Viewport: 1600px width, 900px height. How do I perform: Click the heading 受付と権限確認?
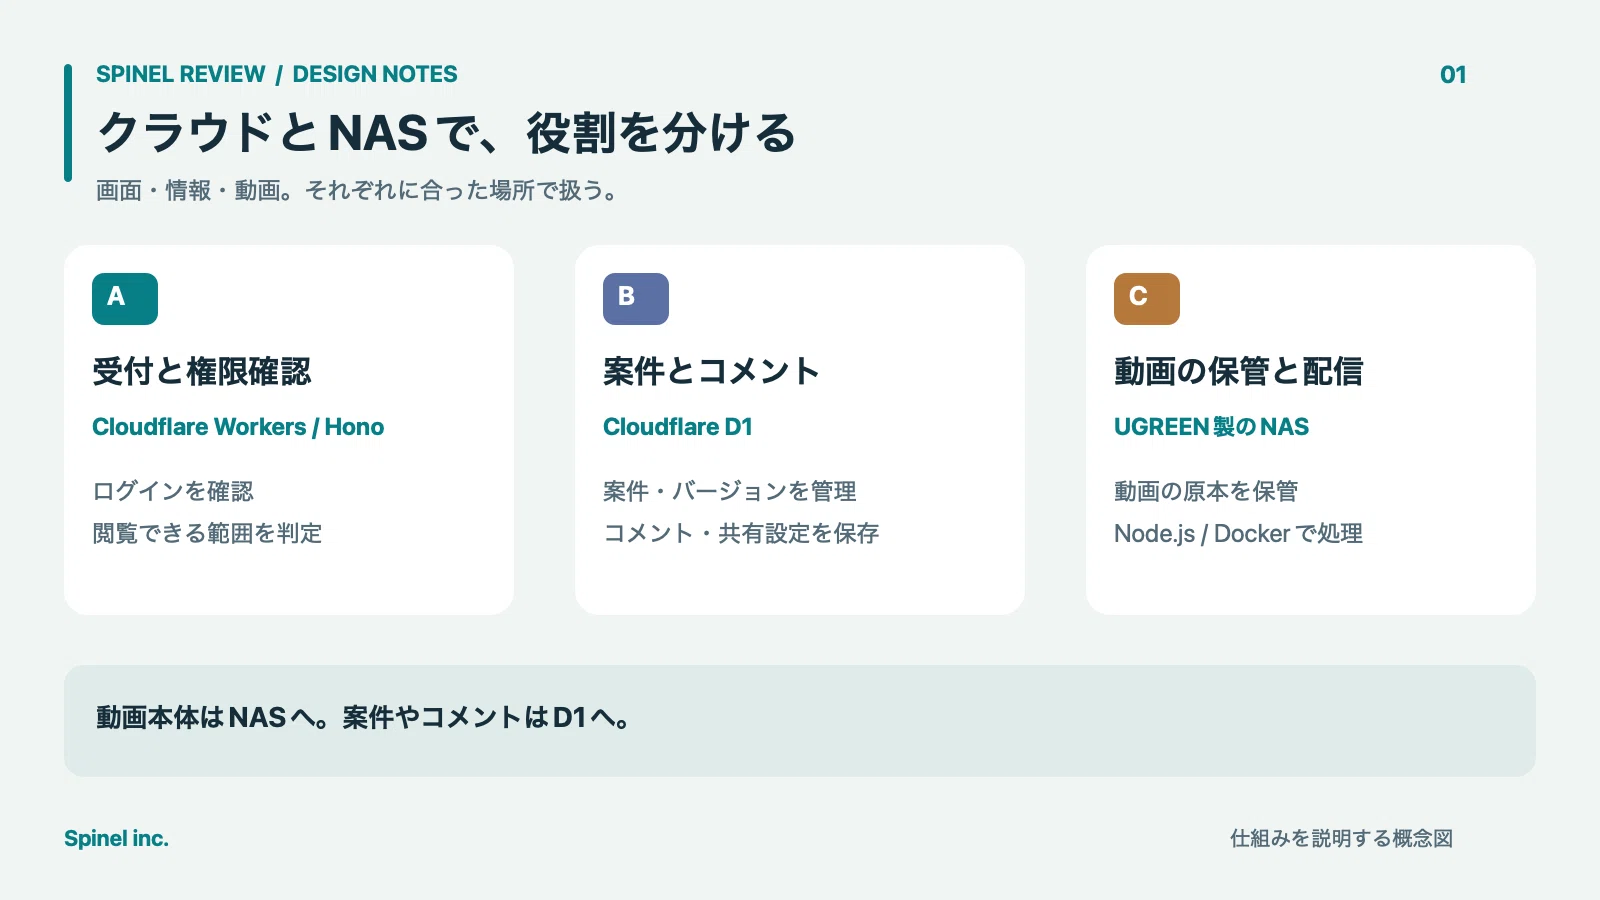point(202,371)
